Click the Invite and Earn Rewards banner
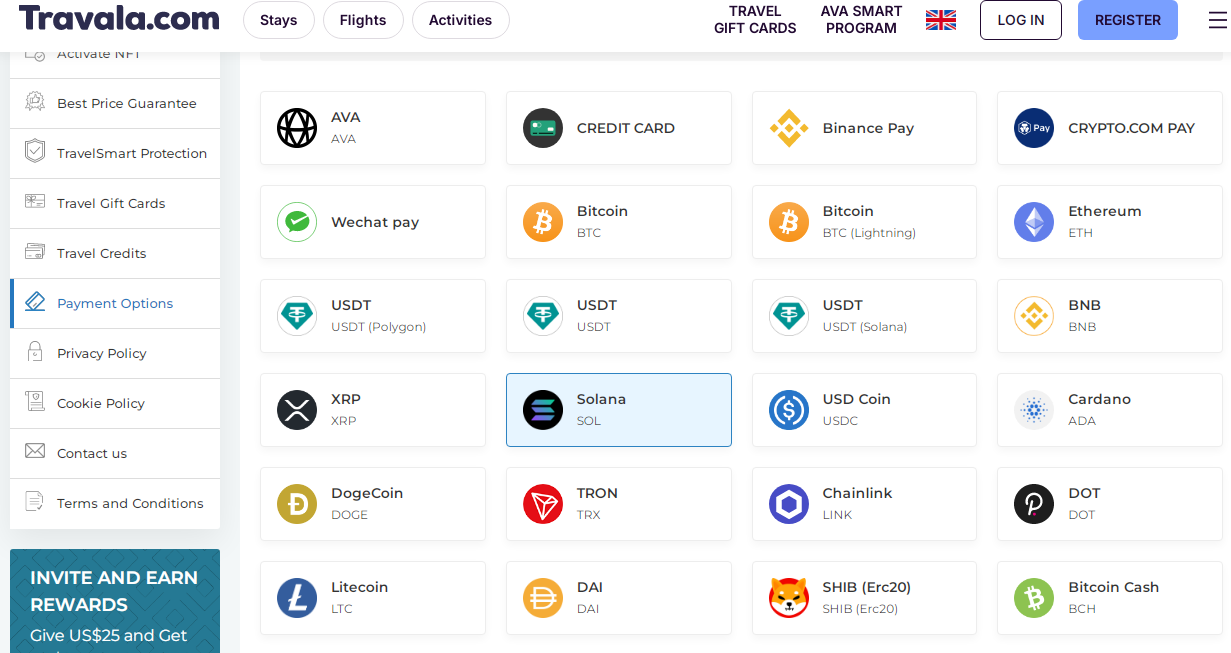Image resolution: width=1231 pixels, height=653 pixels. (x=115, y=601)
